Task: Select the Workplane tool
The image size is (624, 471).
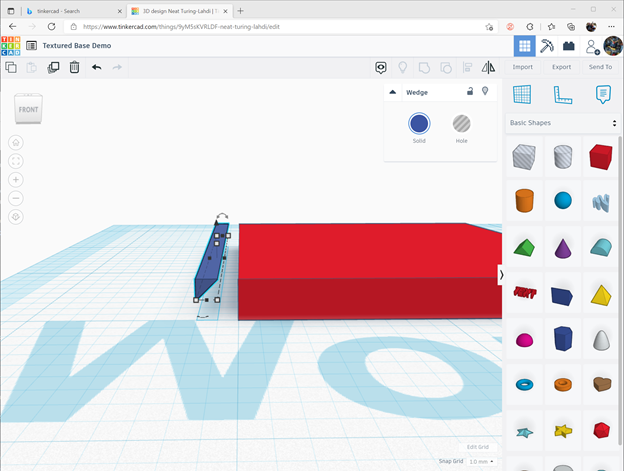Action: [x=522, y=95]
